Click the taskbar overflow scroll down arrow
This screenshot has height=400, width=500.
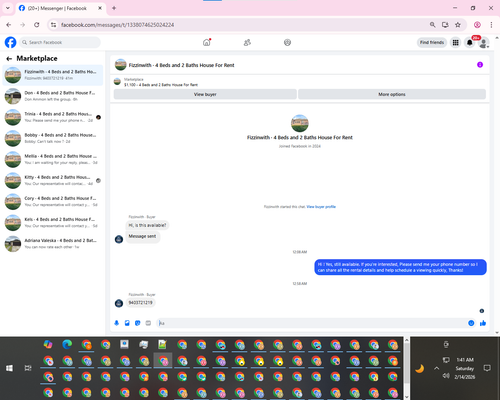[407, 397]
